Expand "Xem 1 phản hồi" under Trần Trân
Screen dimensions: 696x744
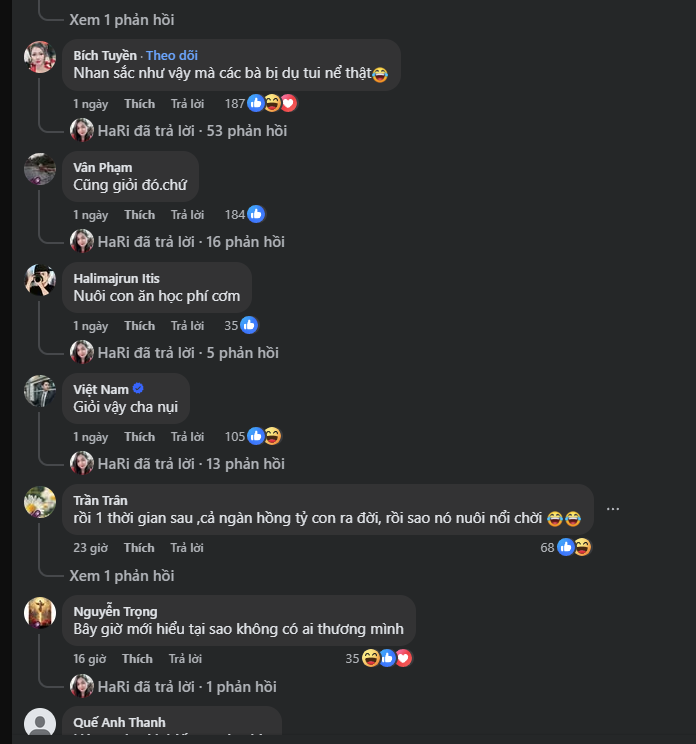[x=121, y=575]
